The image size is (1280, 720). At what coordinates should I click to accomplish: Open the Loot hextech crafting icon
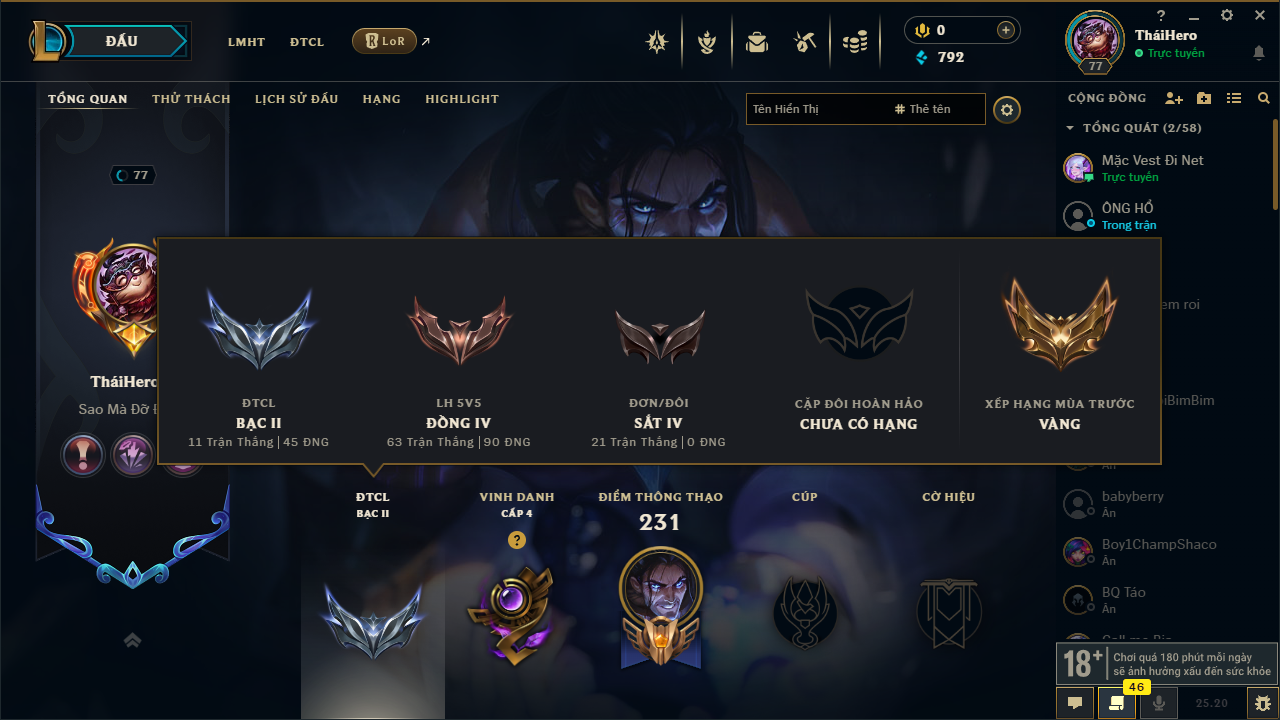805,42
